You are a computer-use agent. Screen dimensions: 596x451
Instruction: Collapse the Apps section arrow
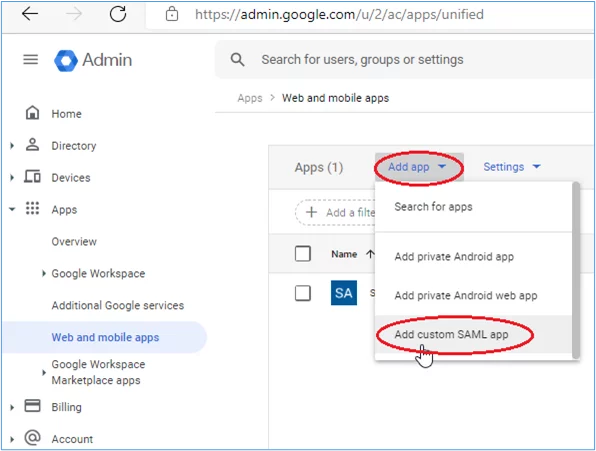(12, 209)
